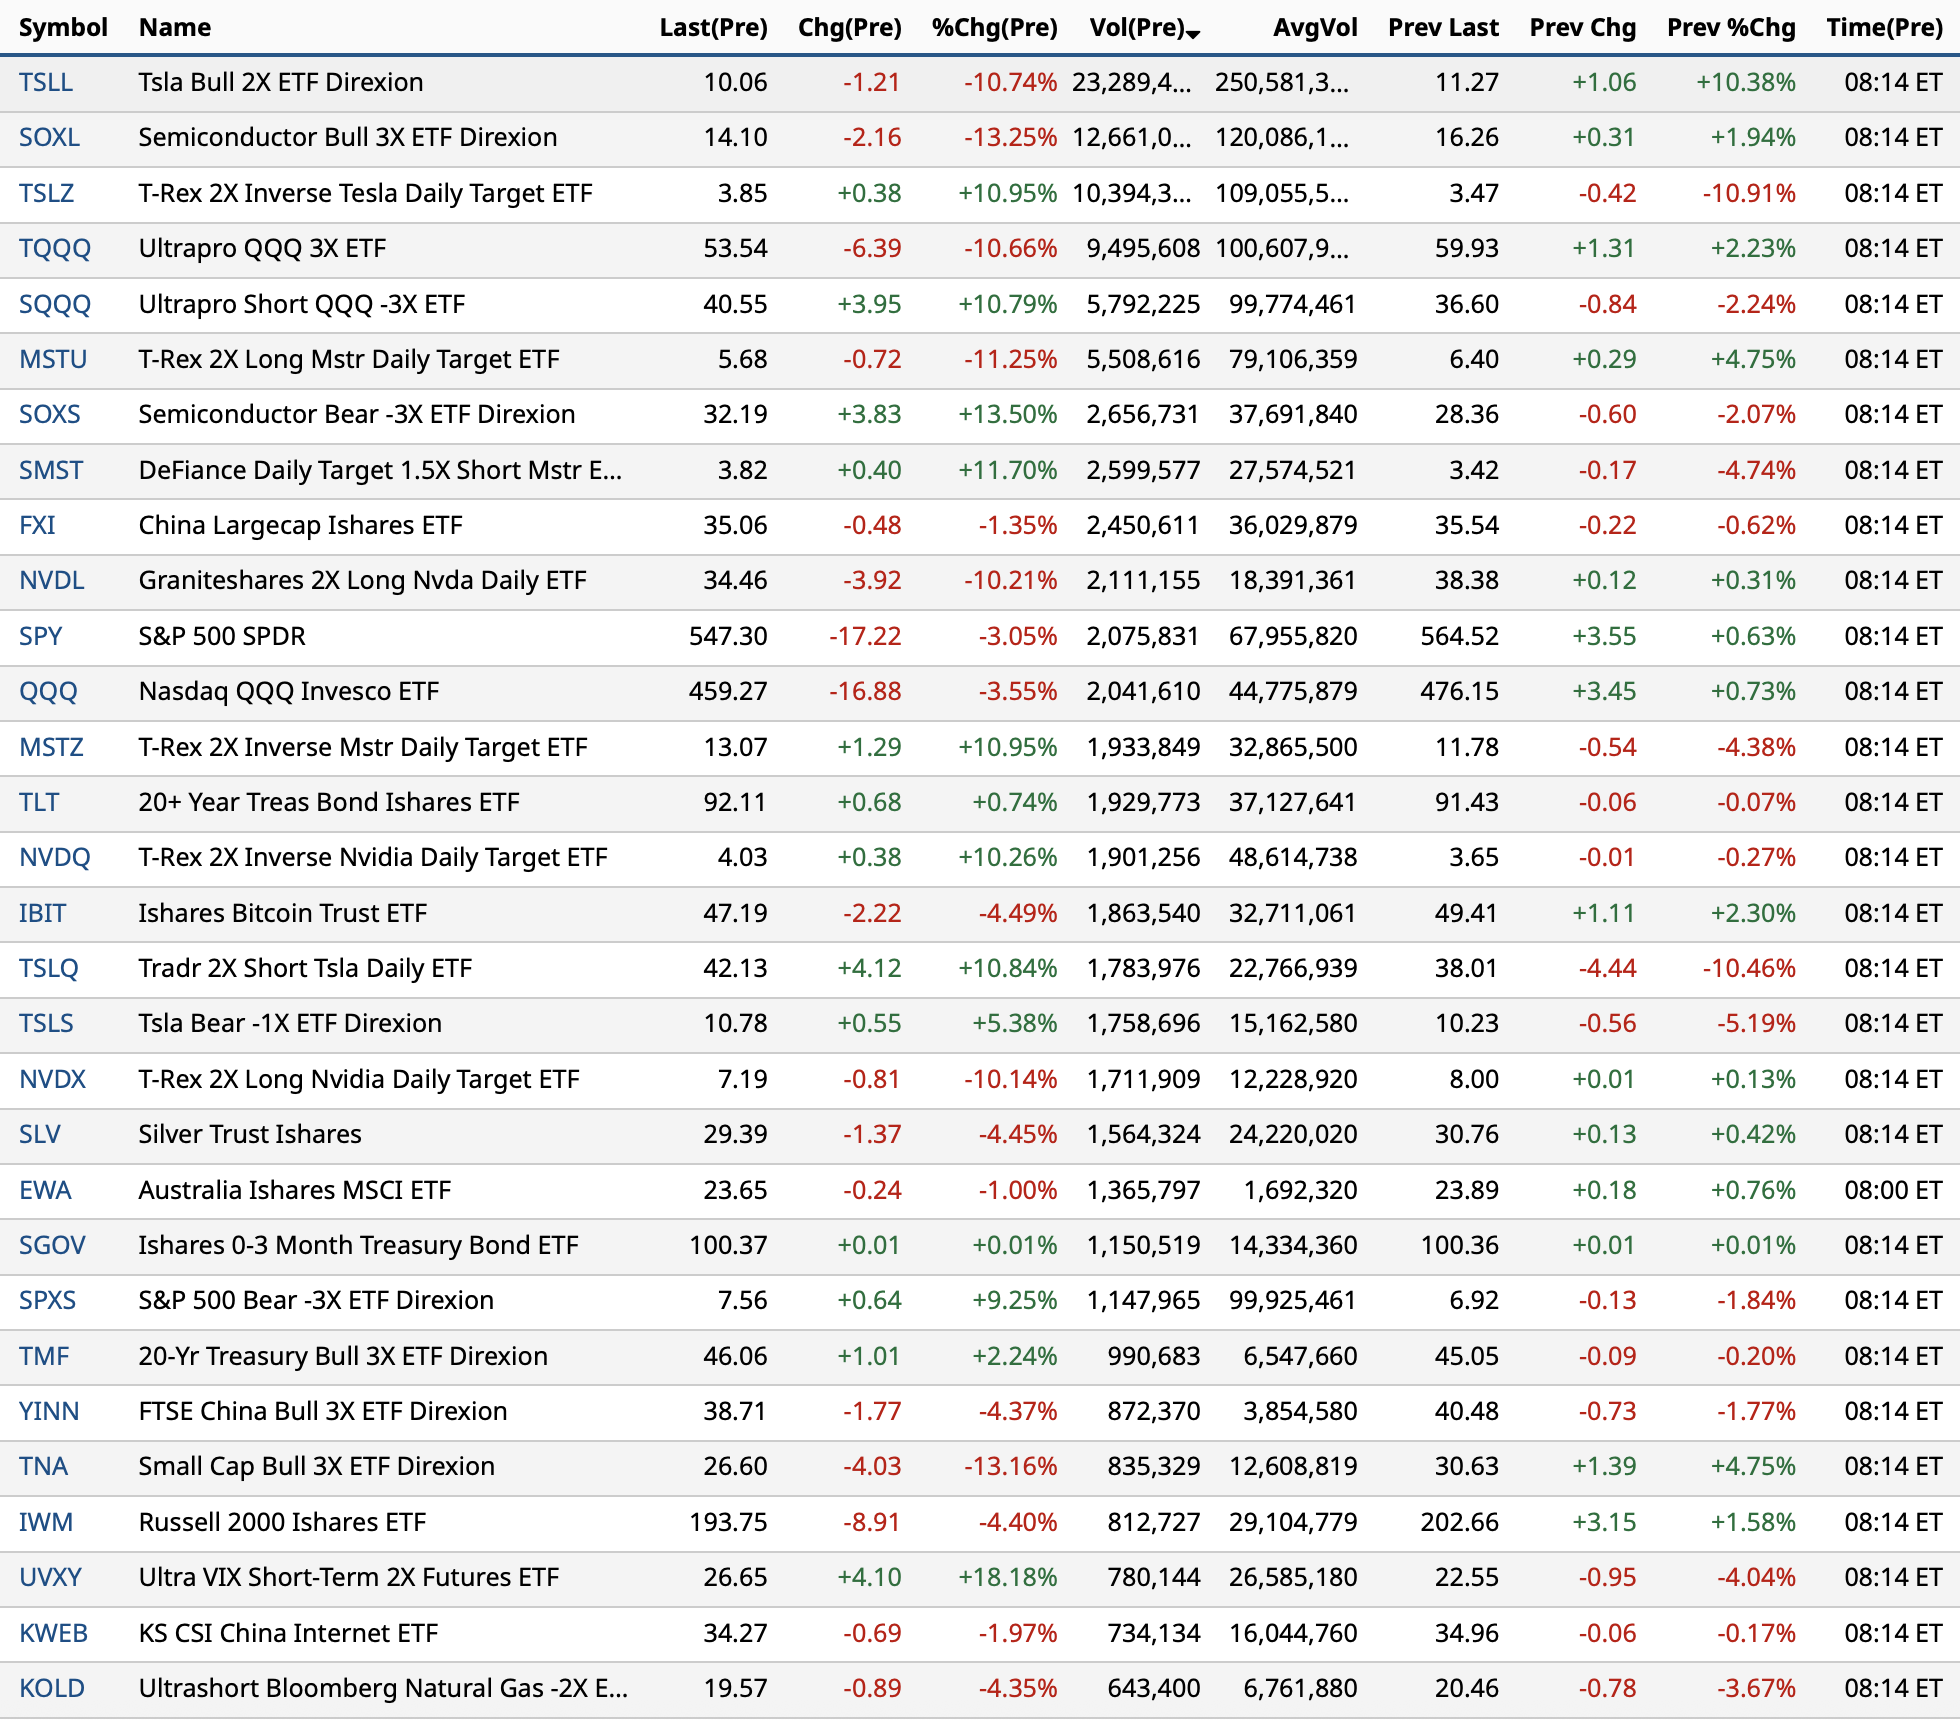Click the Symbol column header
Screen dimensions: 1960x1720
[x=63, y=28]
